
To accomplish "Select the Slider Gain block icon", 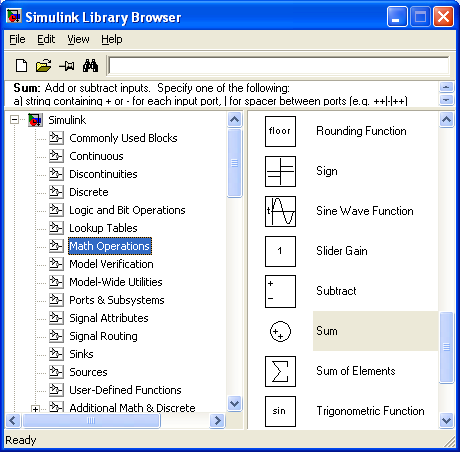I will coord(280,251).
